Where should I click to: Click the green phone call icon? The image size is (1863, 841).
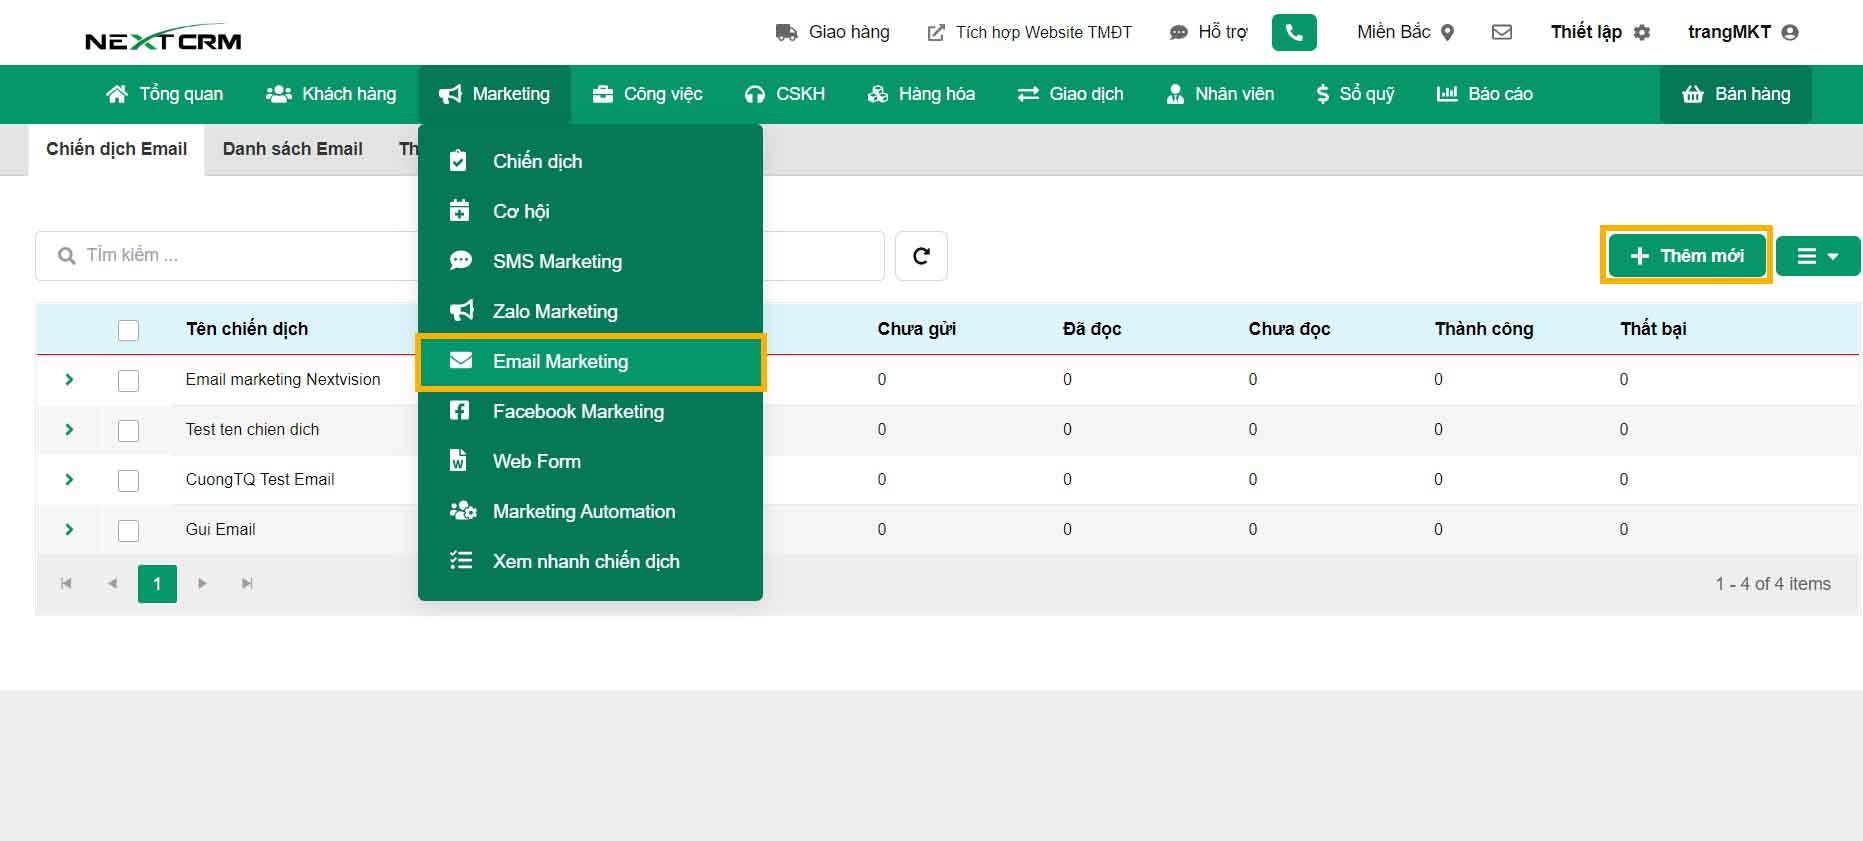tap(1293, 32)
